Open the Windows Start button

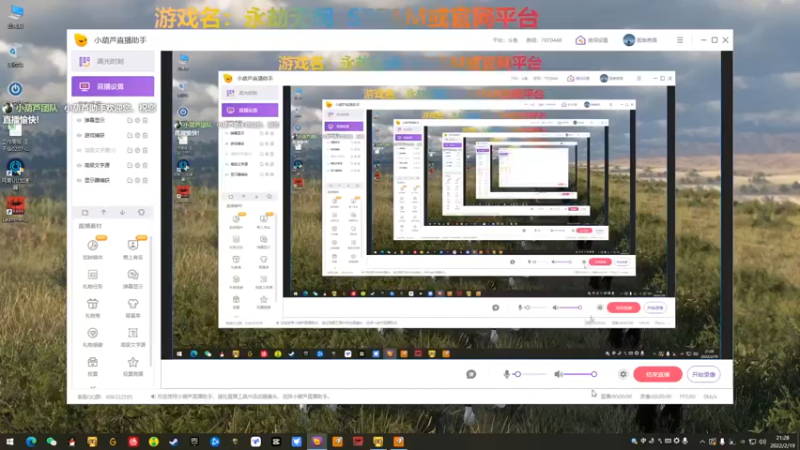(x=10, y=441)
